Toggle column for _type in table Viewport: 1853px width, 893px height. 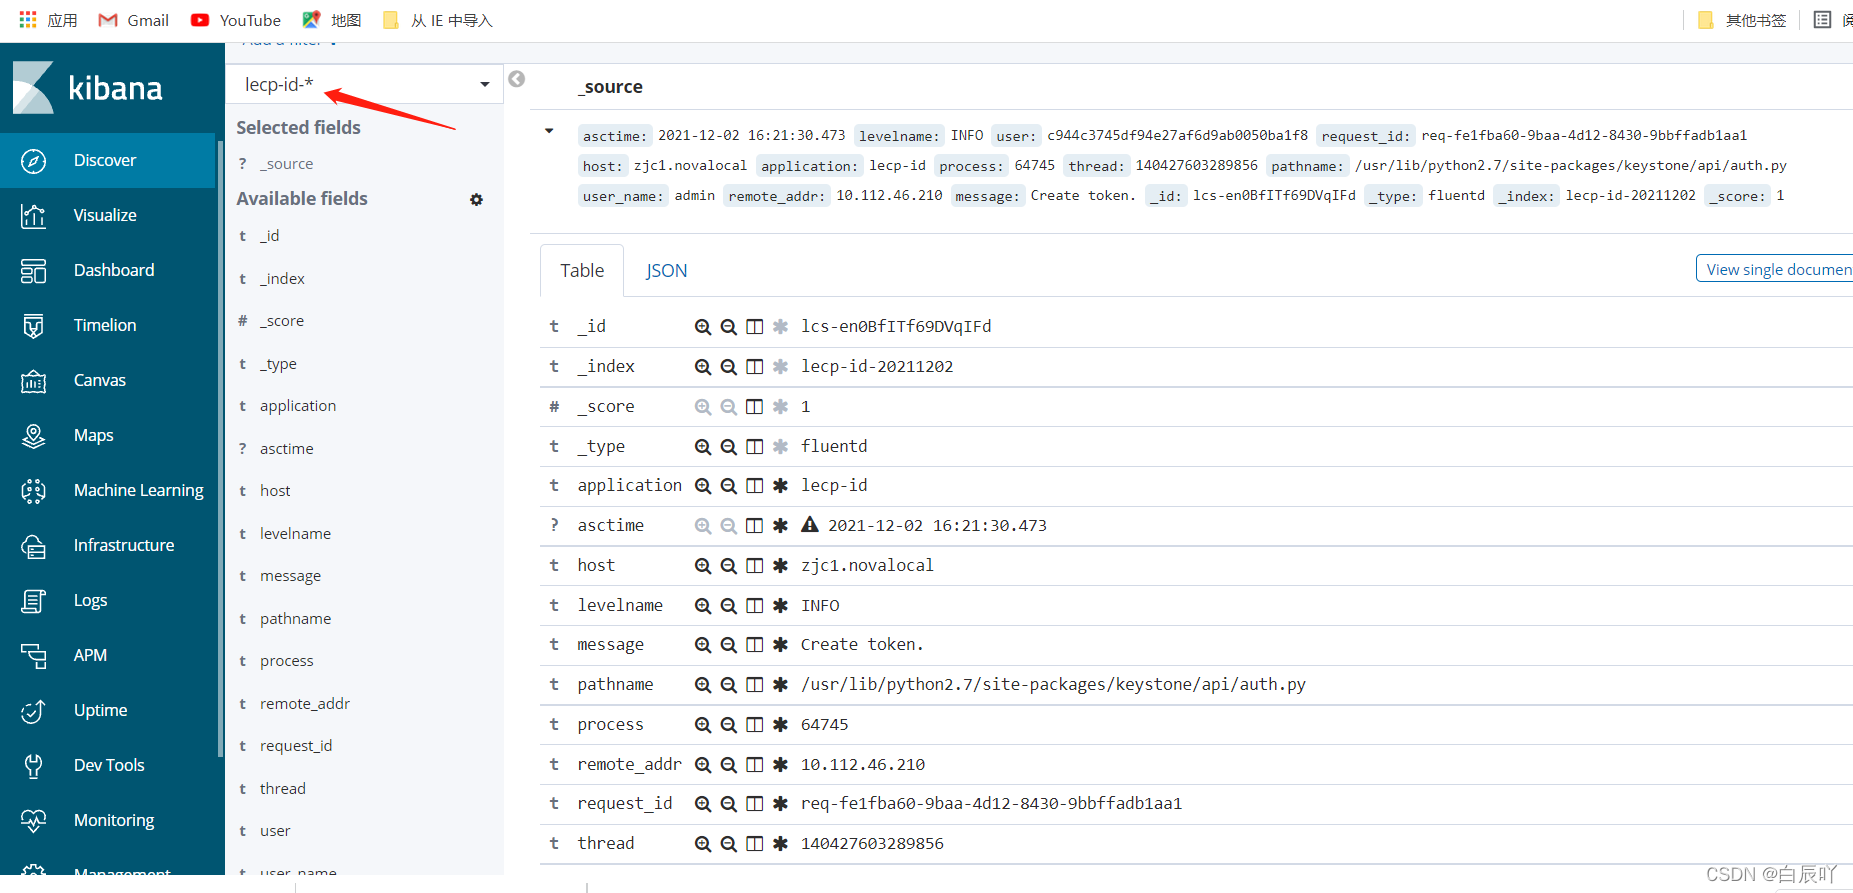[x=755, y=447]
